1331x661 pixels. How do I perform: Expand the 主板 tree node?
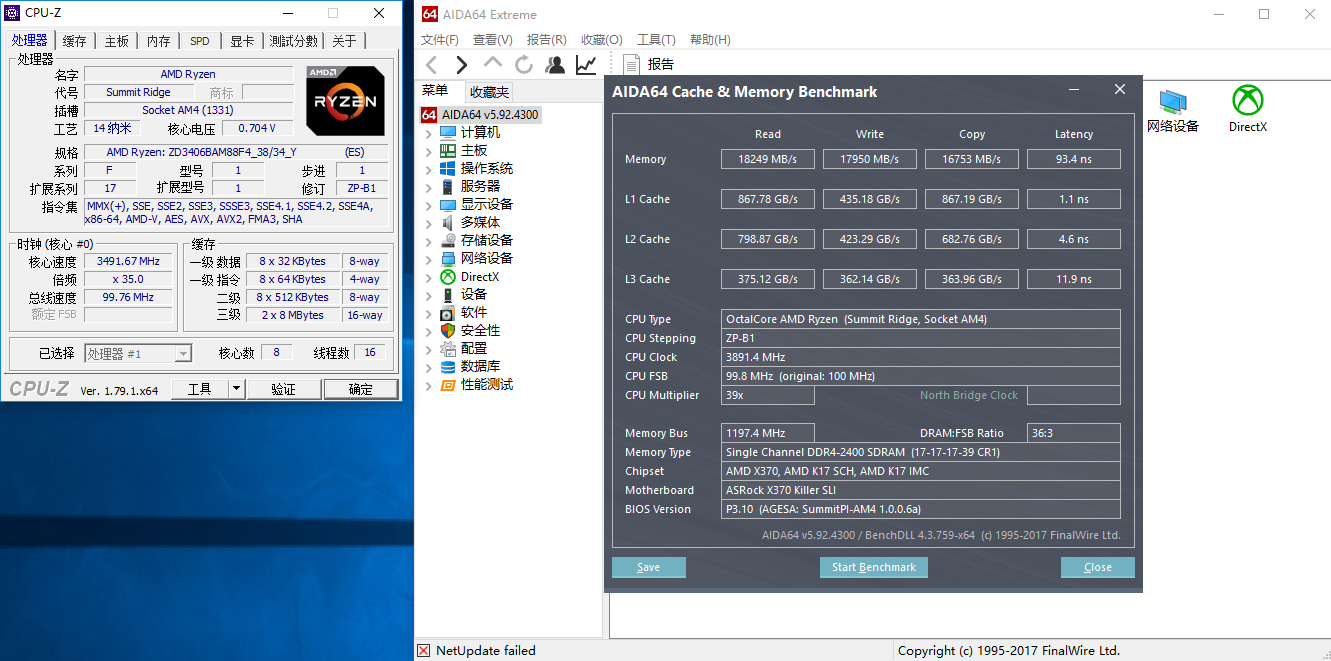click(x=429, y=151)
